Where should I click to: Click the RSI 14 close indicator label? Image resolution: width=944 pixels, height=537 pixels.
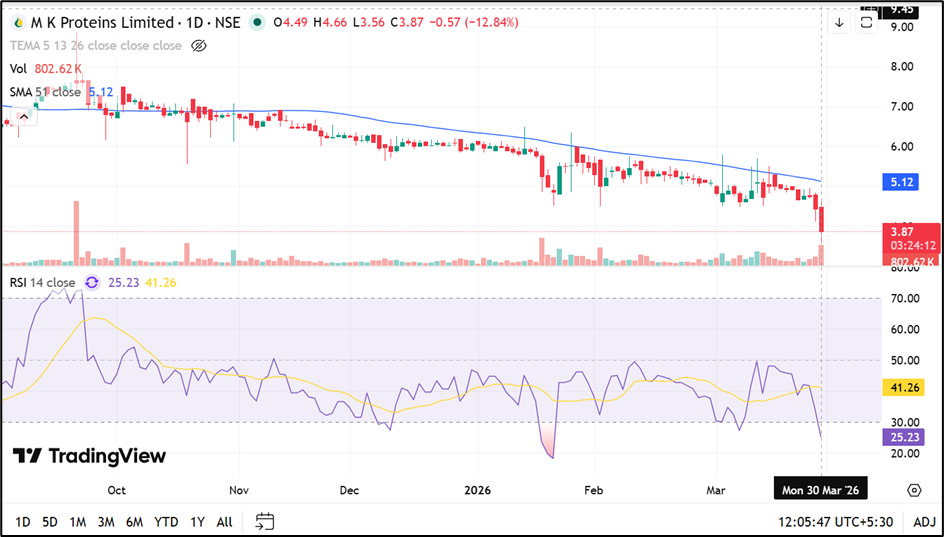pos(42,283)
